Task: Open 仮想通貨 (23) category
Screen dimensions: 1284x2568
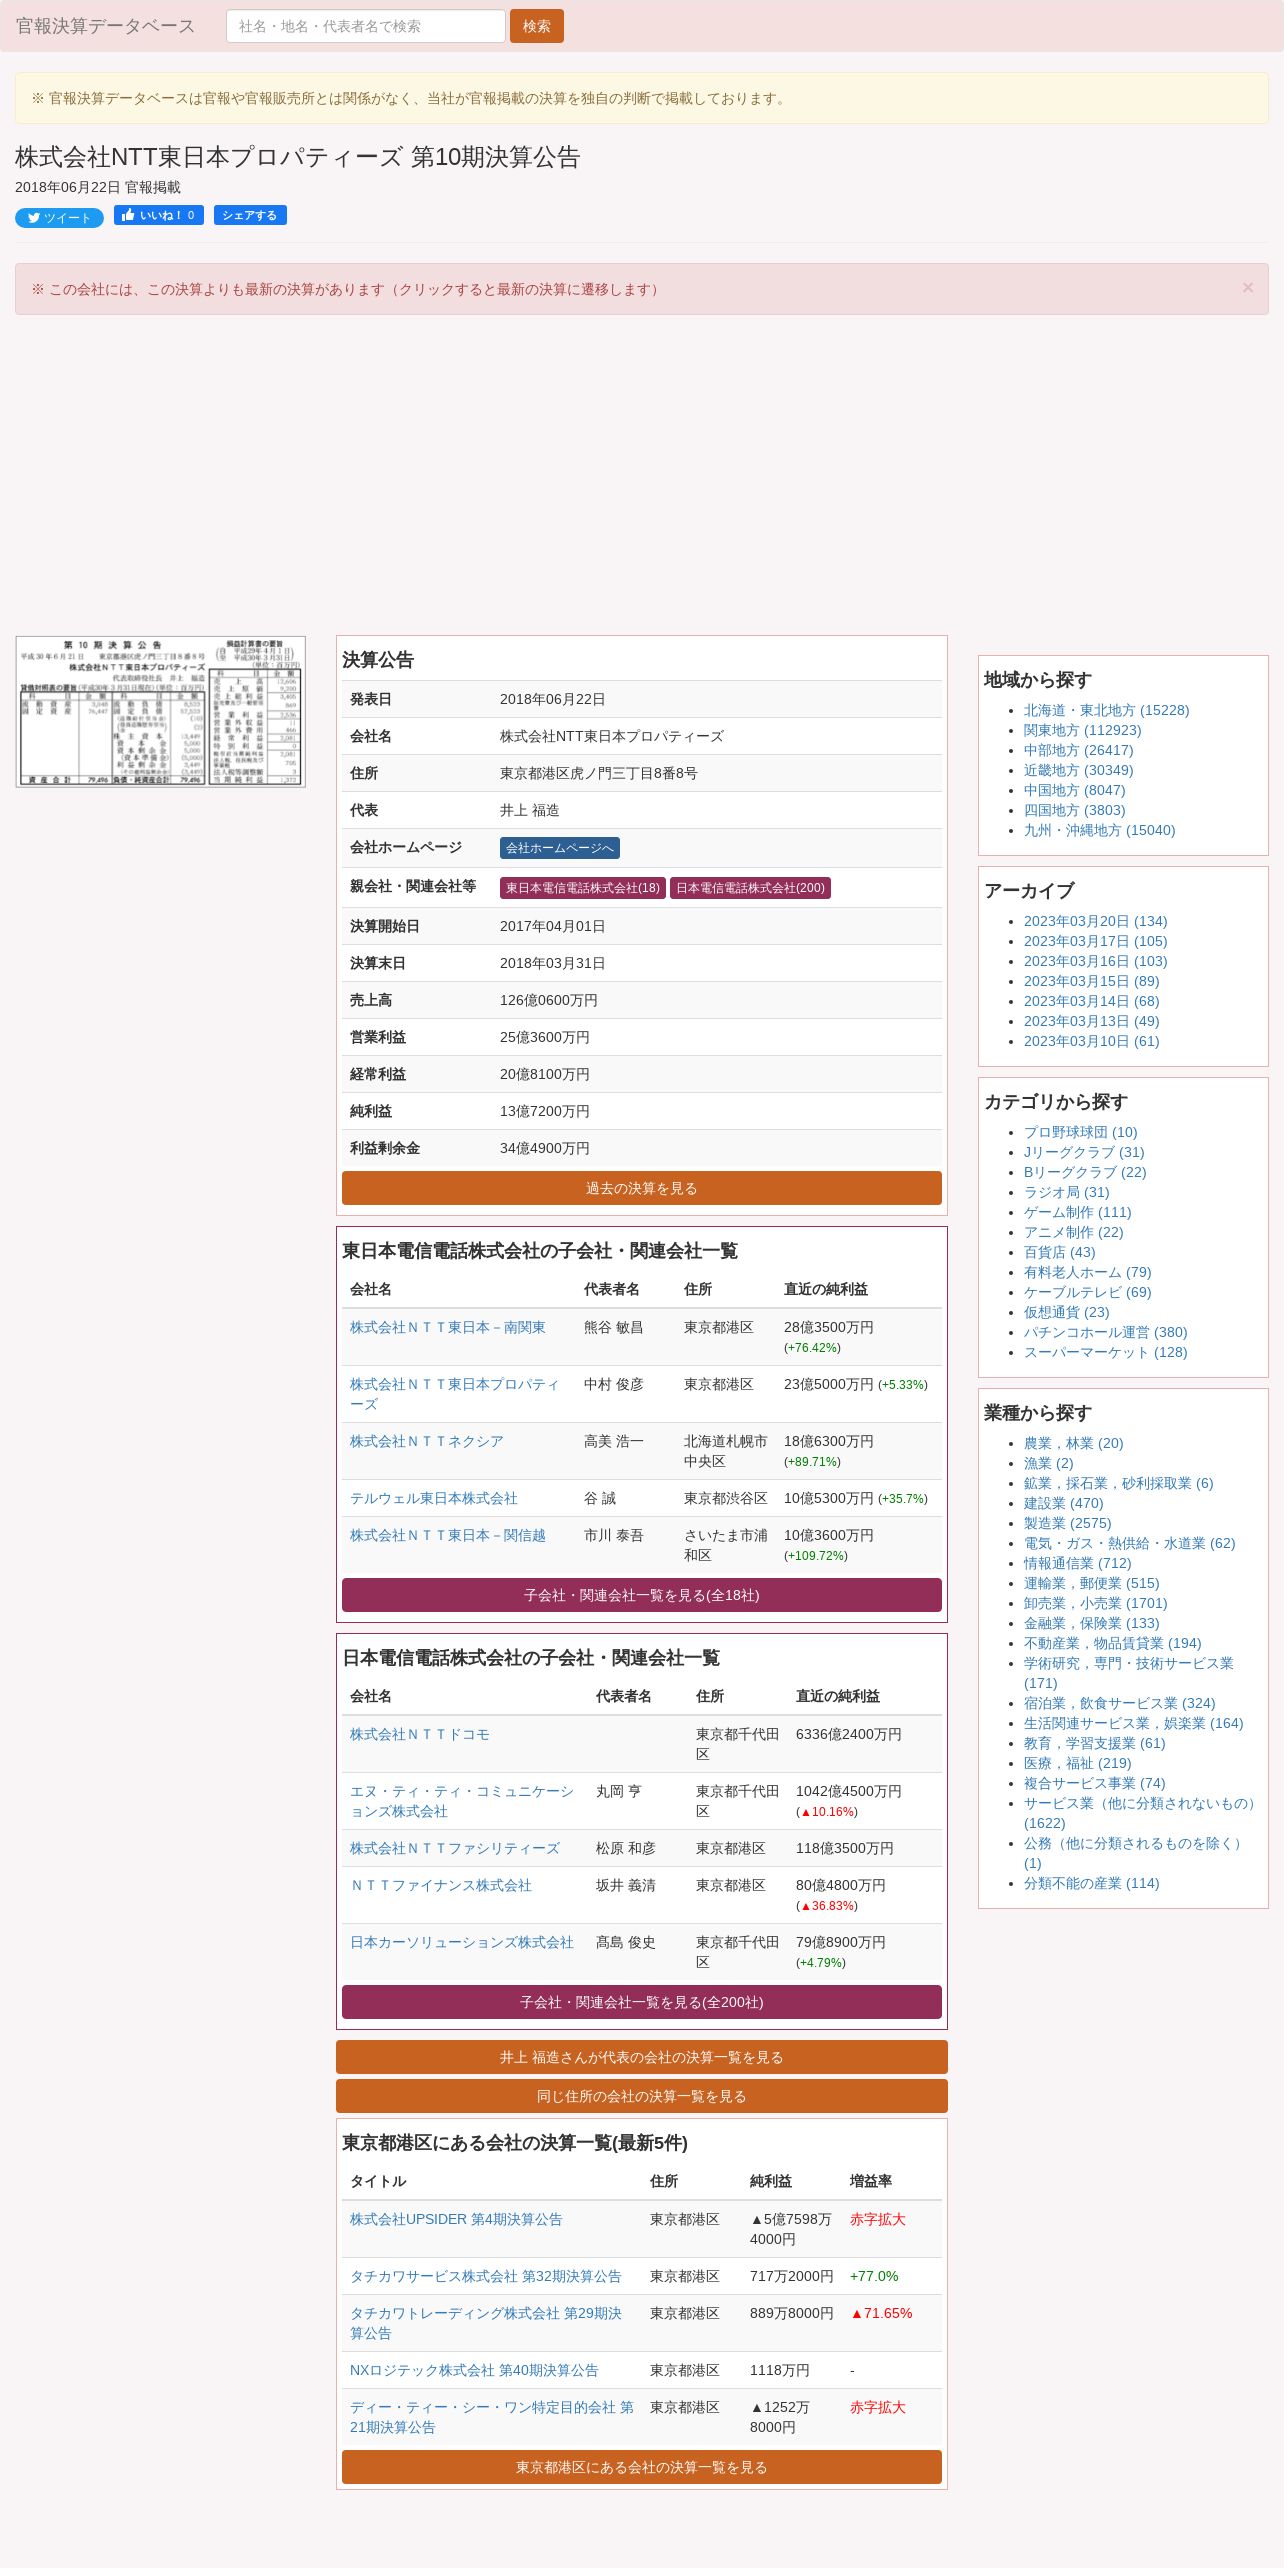Action: pos(1066,1312)
